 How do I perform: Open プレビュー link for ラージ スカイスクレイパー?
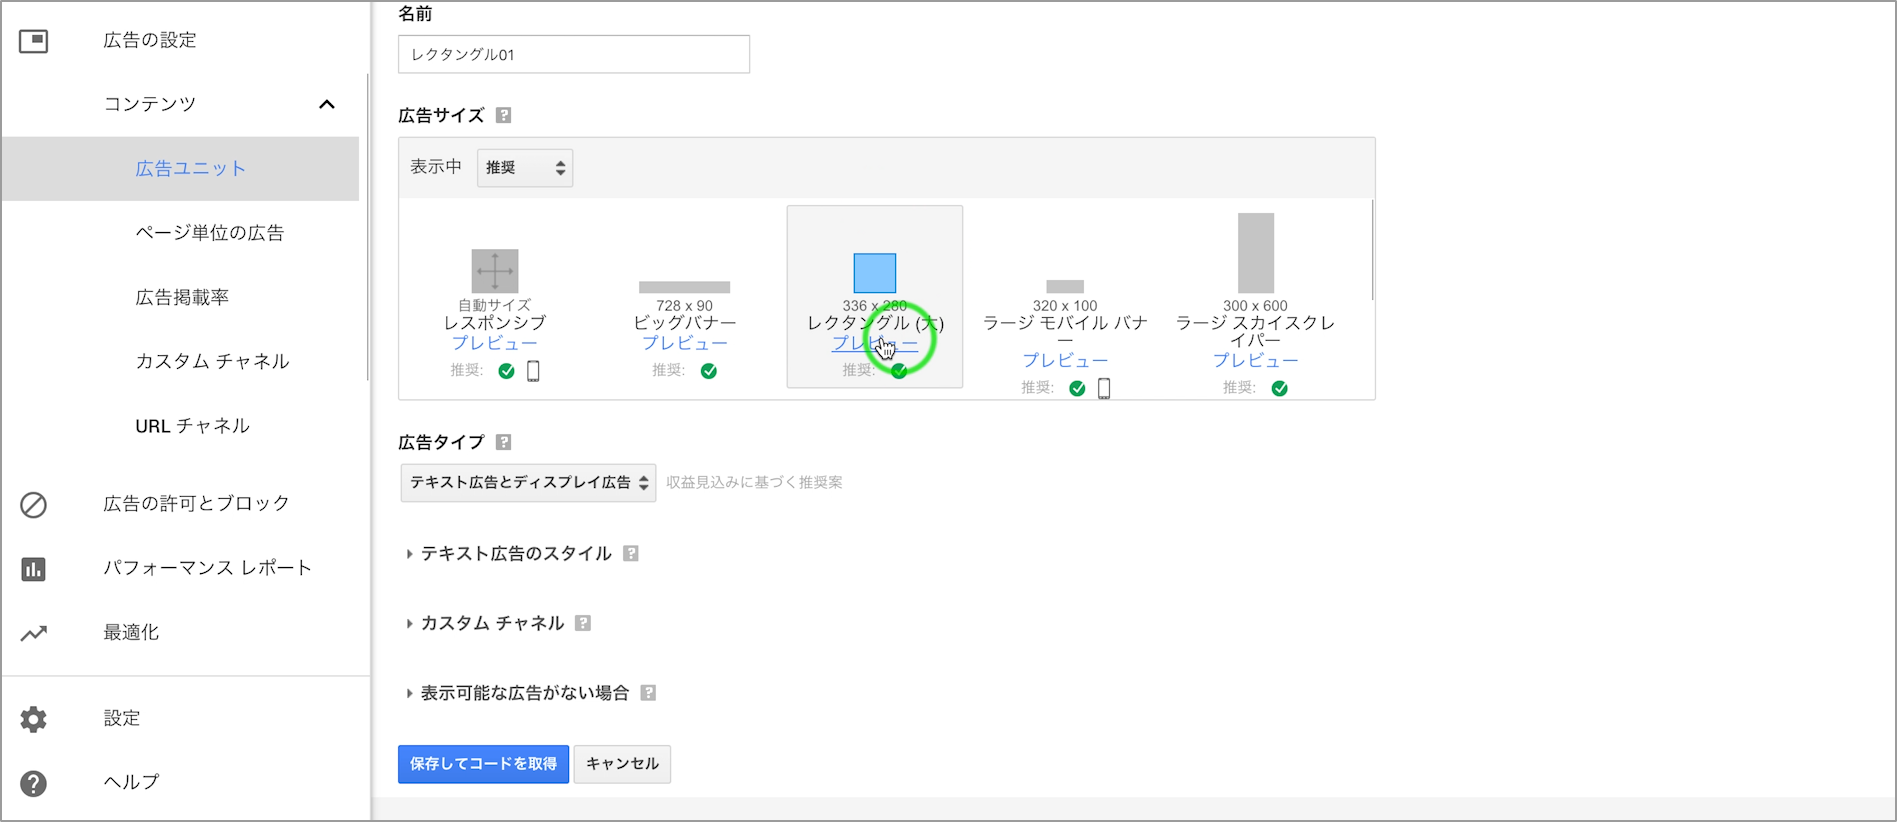1256,360
